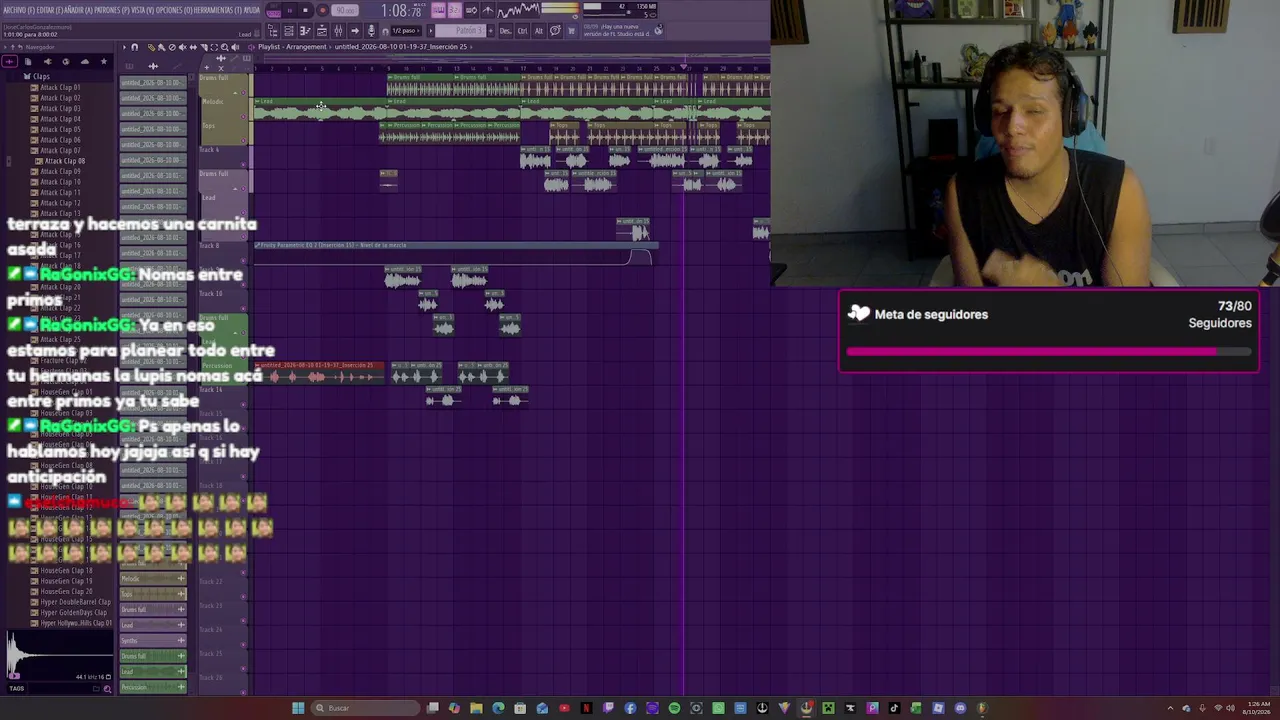Screen dimensions: 1280x720
Task: Click the browser cloud tab icon
Action: coord(84,62)
